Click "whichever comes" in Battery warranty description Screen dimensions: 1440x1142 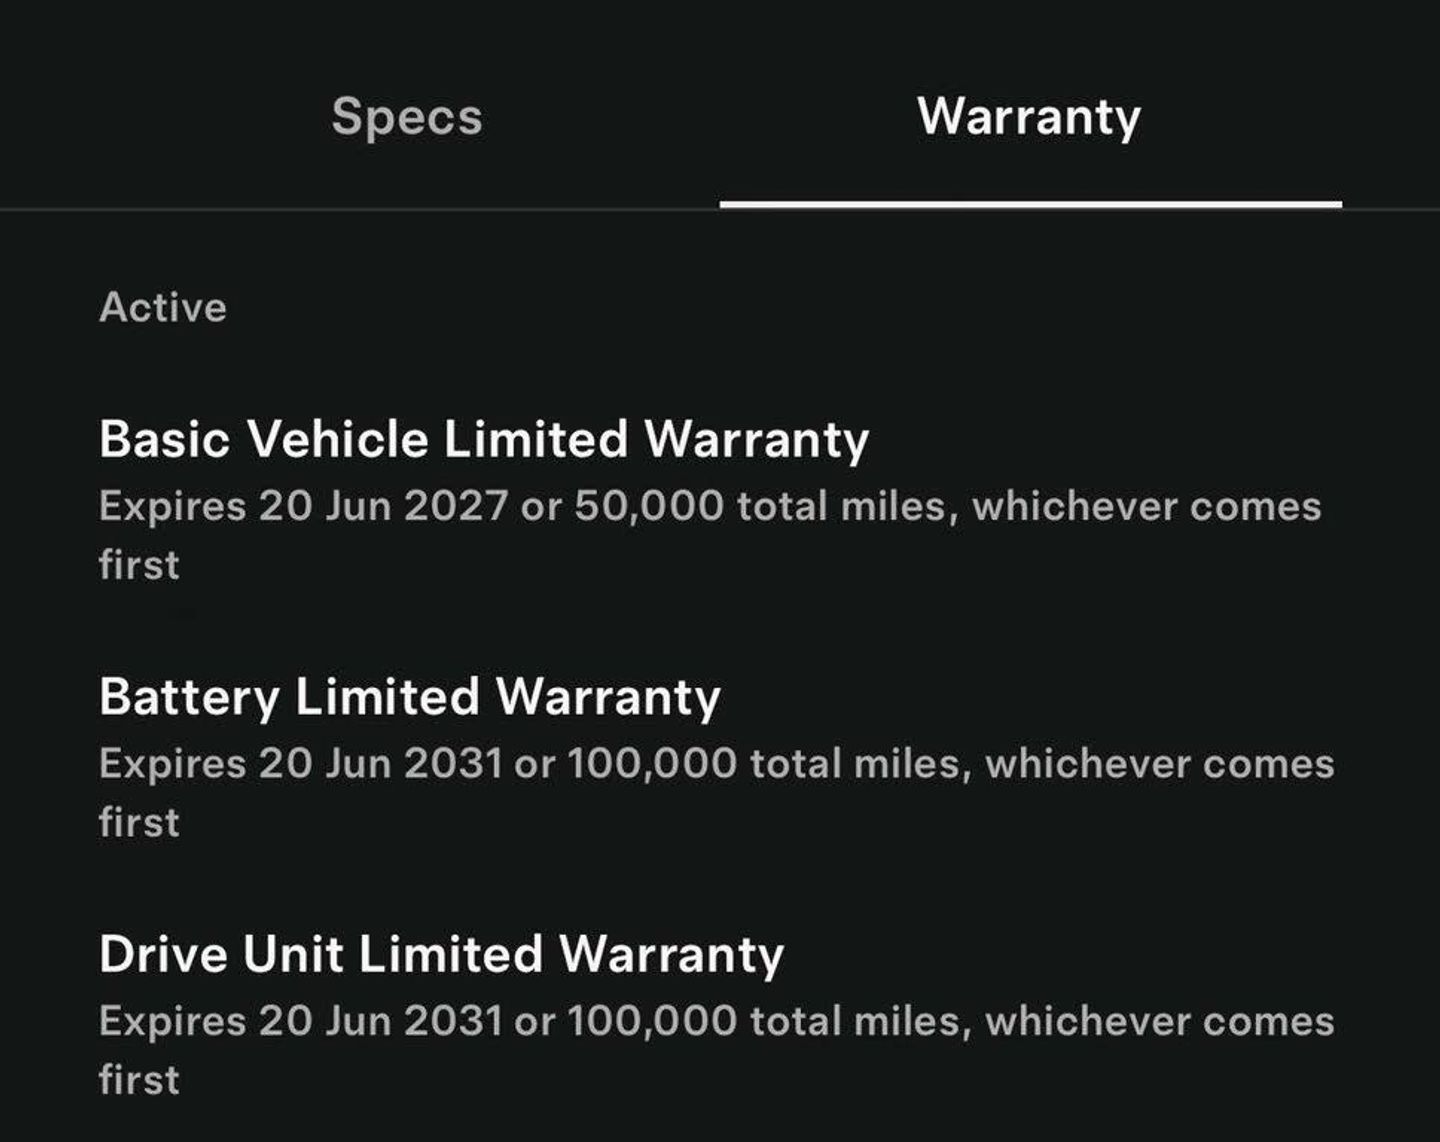pyautogui.click(x=1159, y=764)
